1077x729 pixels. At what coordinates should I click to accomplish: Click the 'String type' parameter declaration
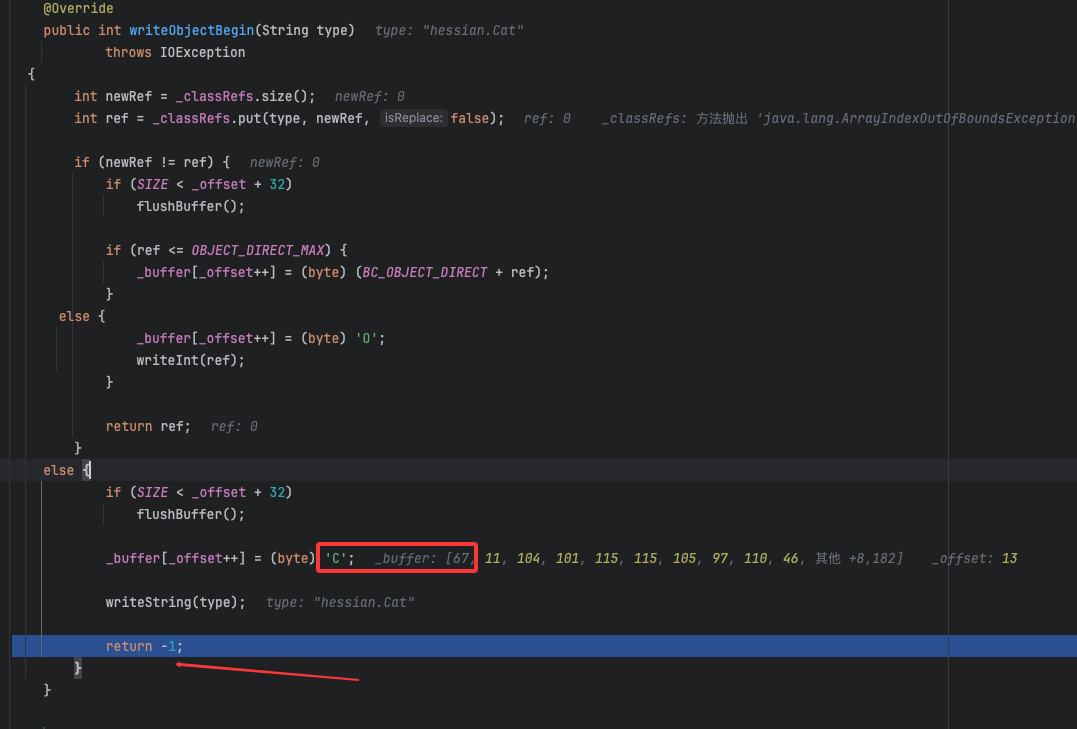point(304,30)
